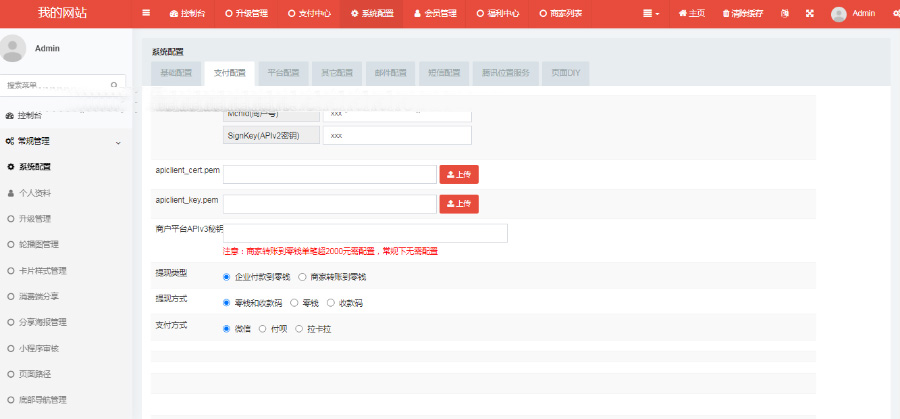Image resolution: width=900 pixels, height=419 pixels.
Task: Switch to the 平台配置 tab
Action: pos(283,73)
